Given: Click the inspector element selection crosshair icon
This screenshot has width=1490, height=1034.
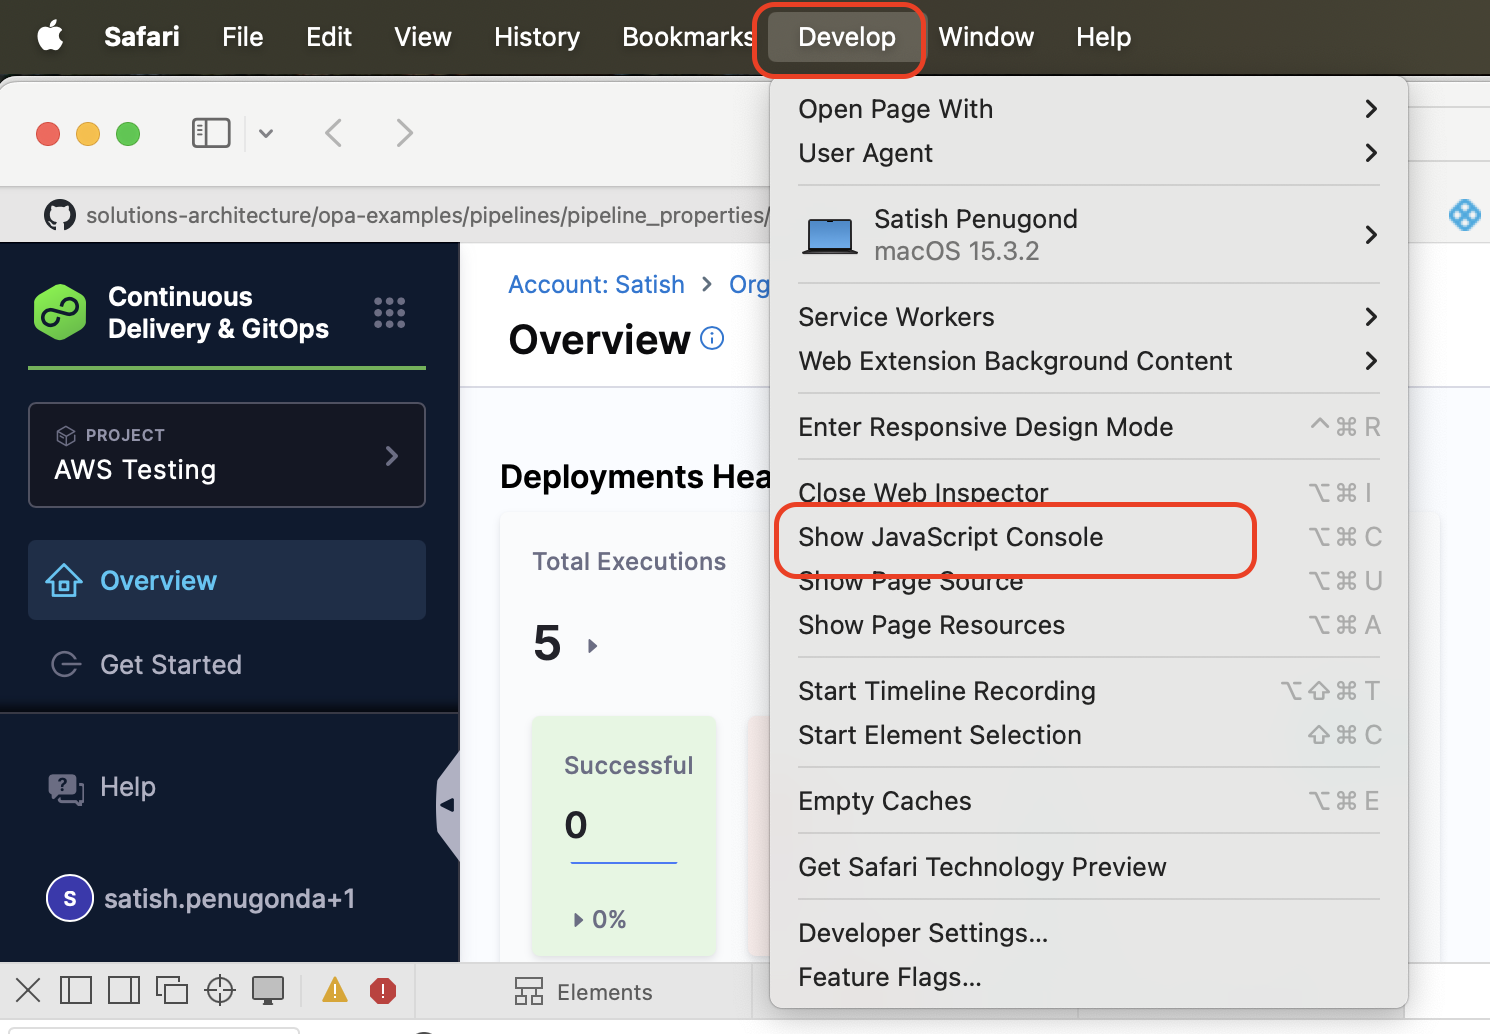Looking at the screenshot, I should pos(219,991).
